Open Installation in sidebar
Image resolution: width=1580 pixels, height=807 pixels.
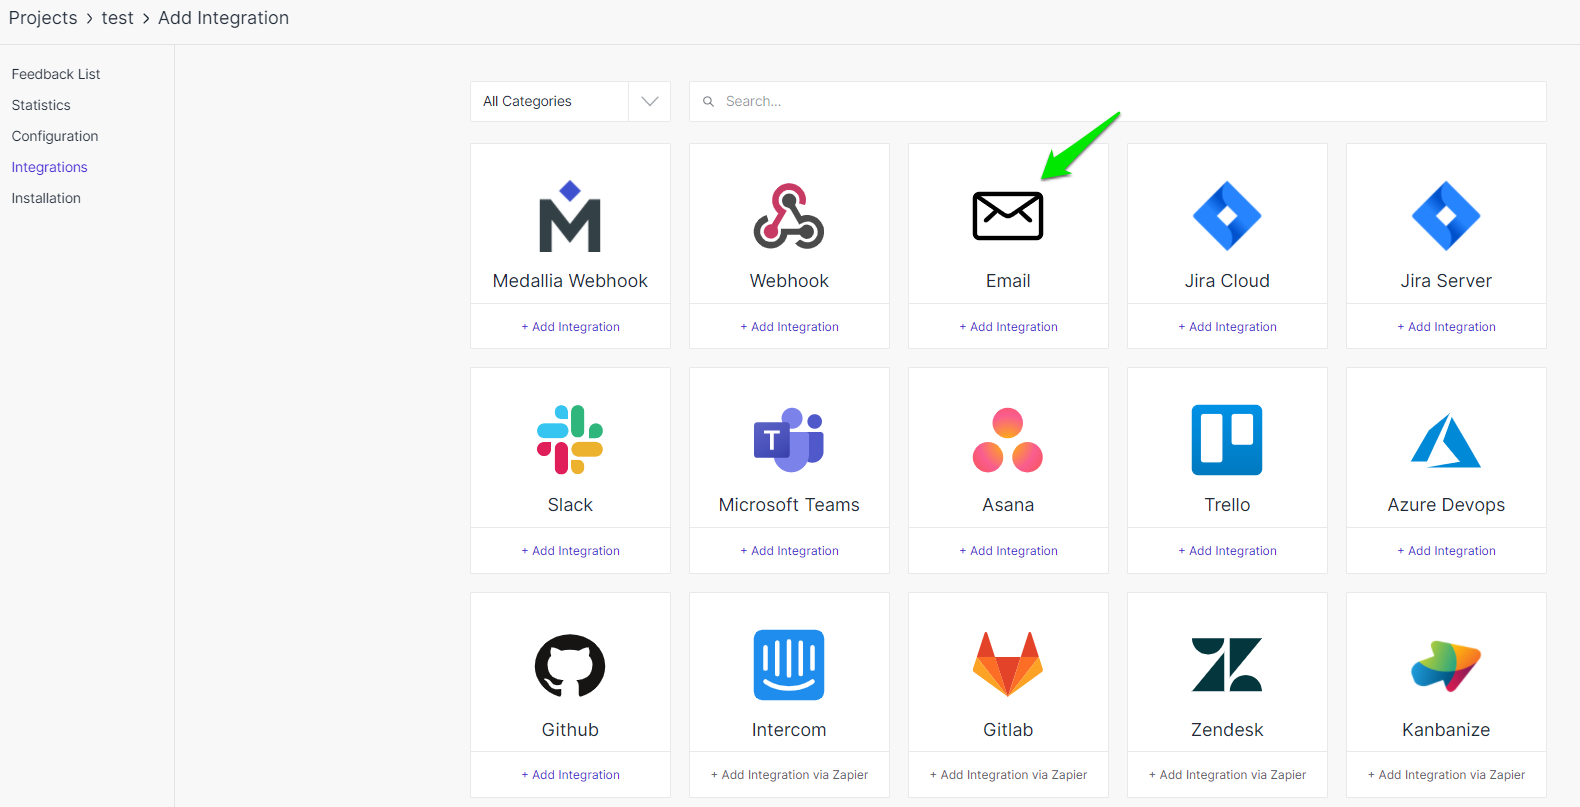46,198
